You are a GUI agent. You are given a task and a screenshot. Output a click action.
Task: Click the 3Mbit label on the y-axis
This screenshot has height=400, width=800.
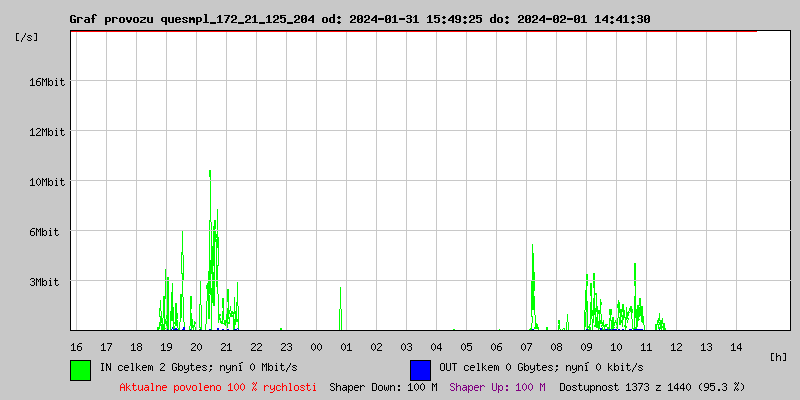tap(44, 282)
